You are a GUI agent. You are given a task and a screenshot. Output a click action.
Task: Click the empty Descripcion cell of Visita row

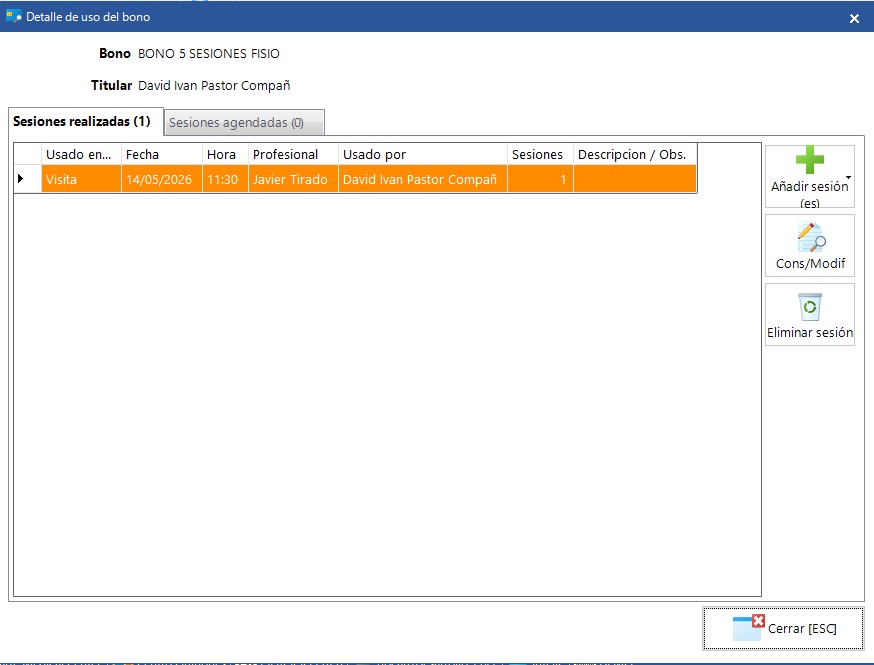coord(635,179)
